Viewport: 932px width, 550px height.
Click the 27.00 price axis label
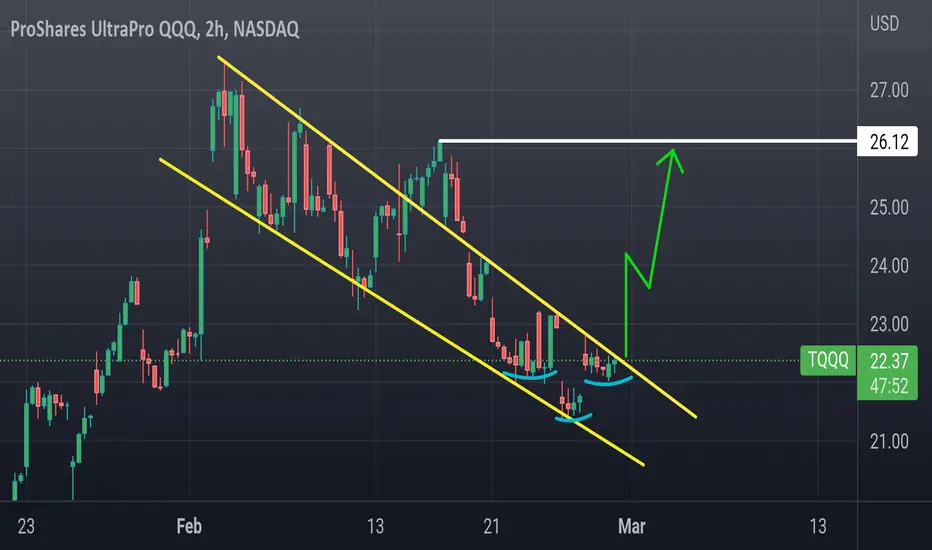[x=889, y=90]
